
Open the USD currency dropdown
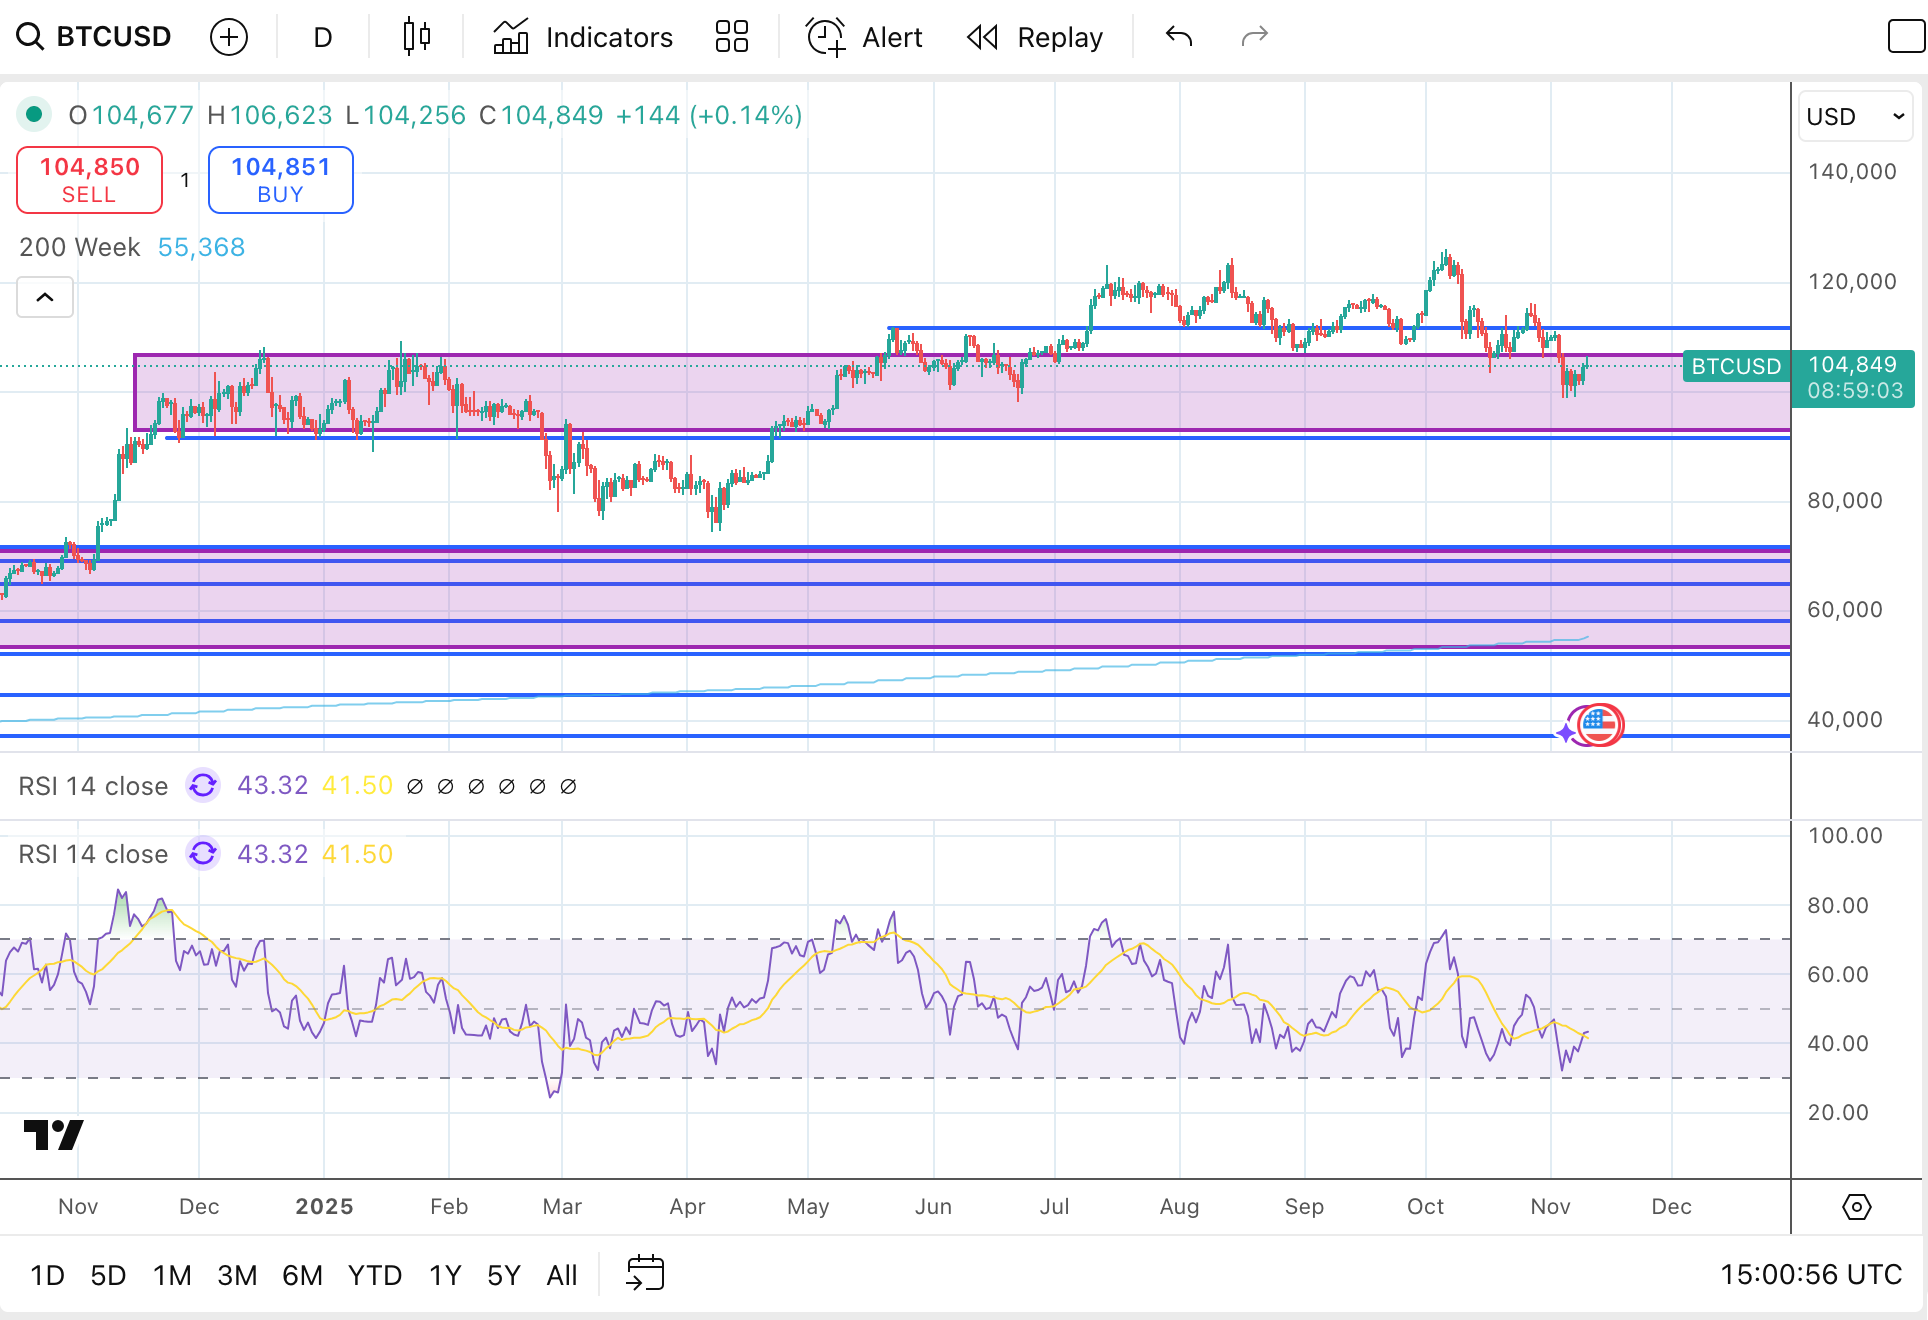(x=1855, y=117)
